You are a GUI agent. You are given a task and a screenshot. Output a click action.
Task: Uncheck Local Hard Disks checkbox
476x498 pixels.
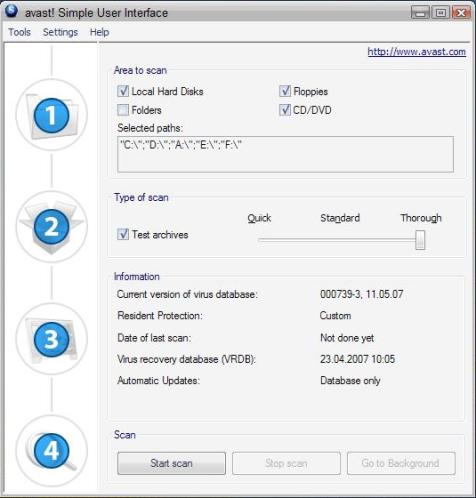pyautogui.click(x=123, y=91)
